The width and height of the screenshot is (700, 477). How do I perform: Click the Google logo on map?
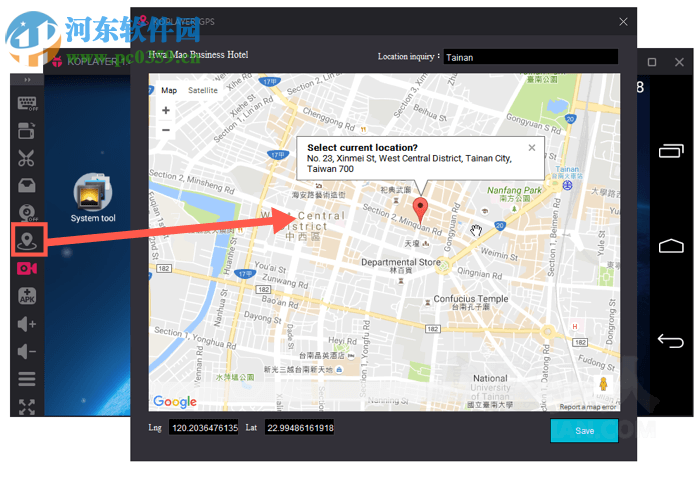175,402
